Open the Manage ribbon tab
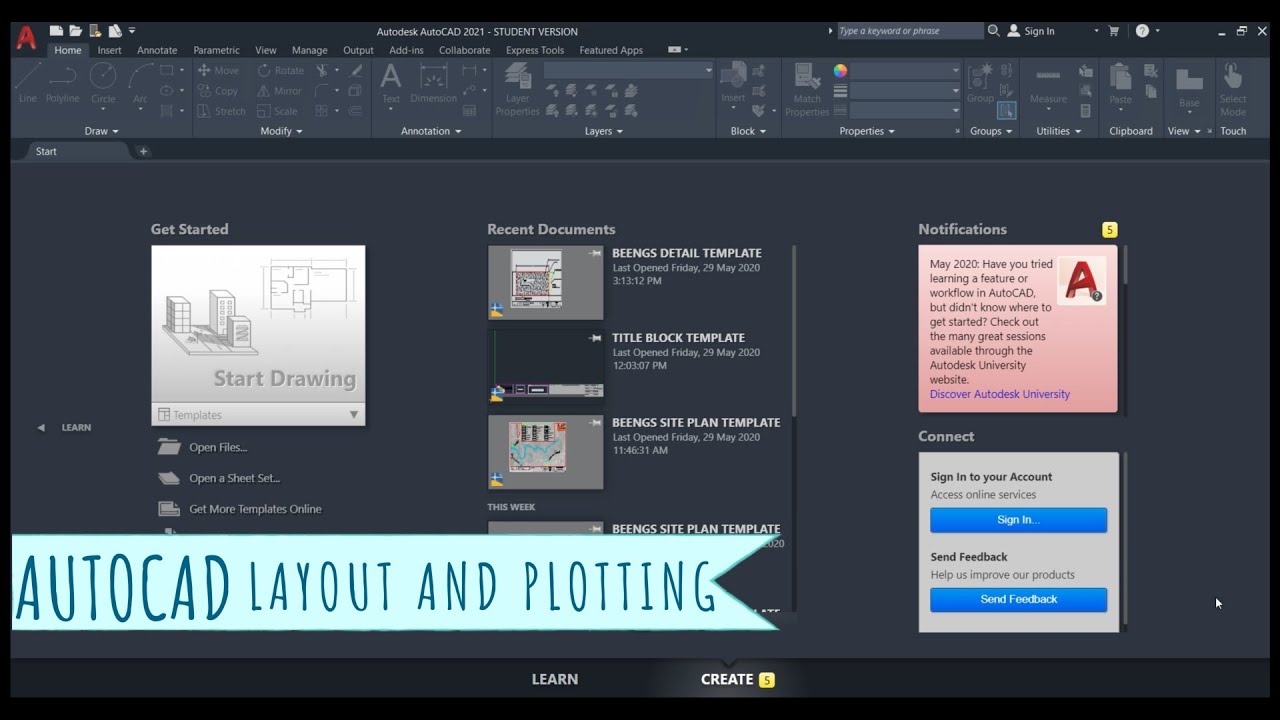 click(x=310, y=50)
